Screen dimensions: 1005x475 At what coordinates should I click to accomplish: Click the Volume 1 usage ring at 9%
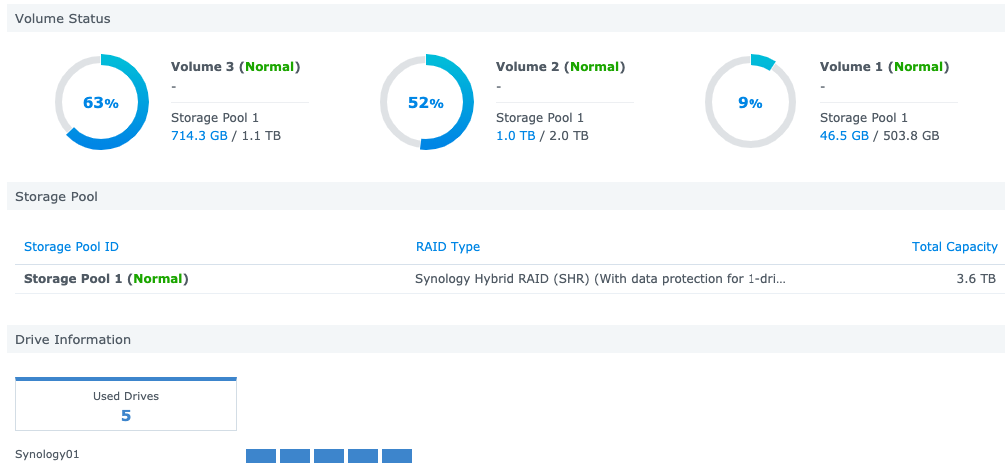(750, 102)
